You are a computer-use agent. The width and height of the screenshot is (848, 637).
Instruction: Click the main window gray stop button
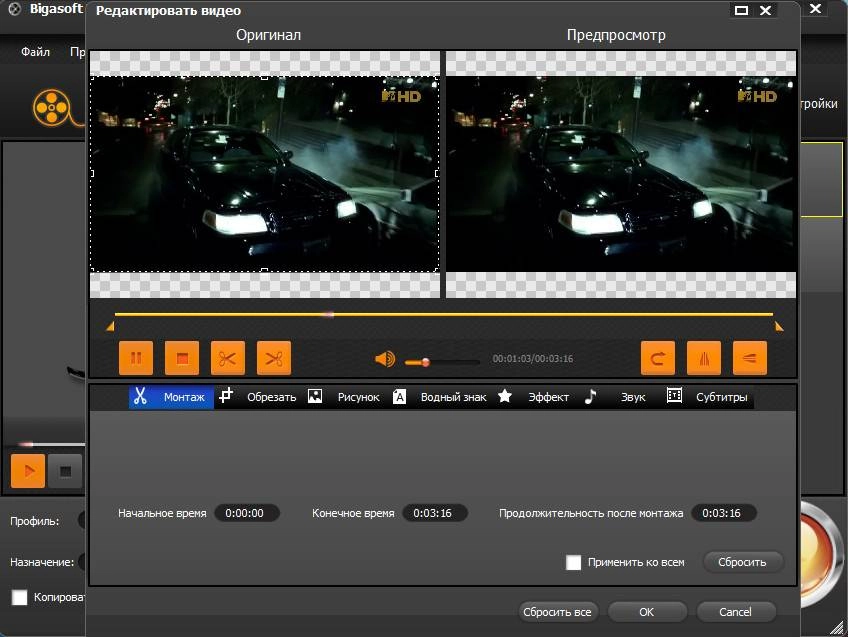tap(65, 472)
